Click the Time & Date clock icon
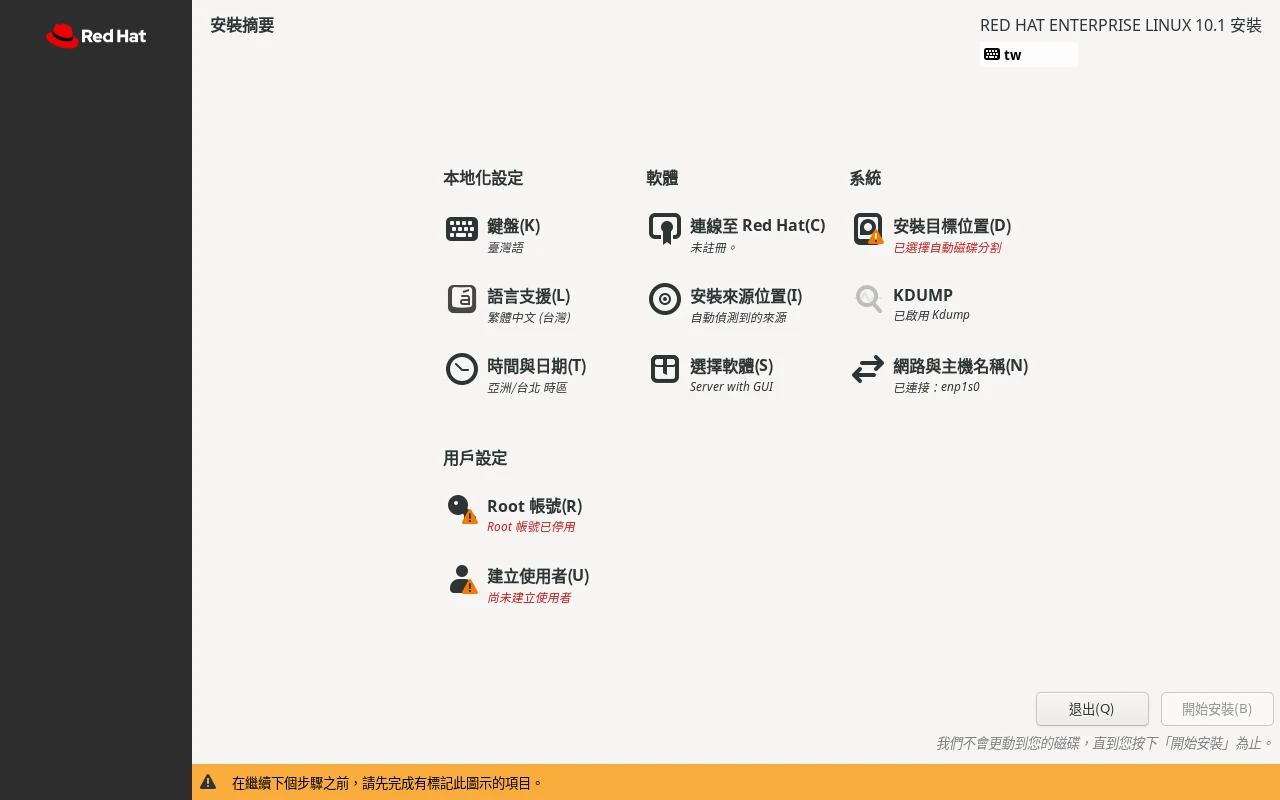1280x800 pixels. (x=461, y=369)
